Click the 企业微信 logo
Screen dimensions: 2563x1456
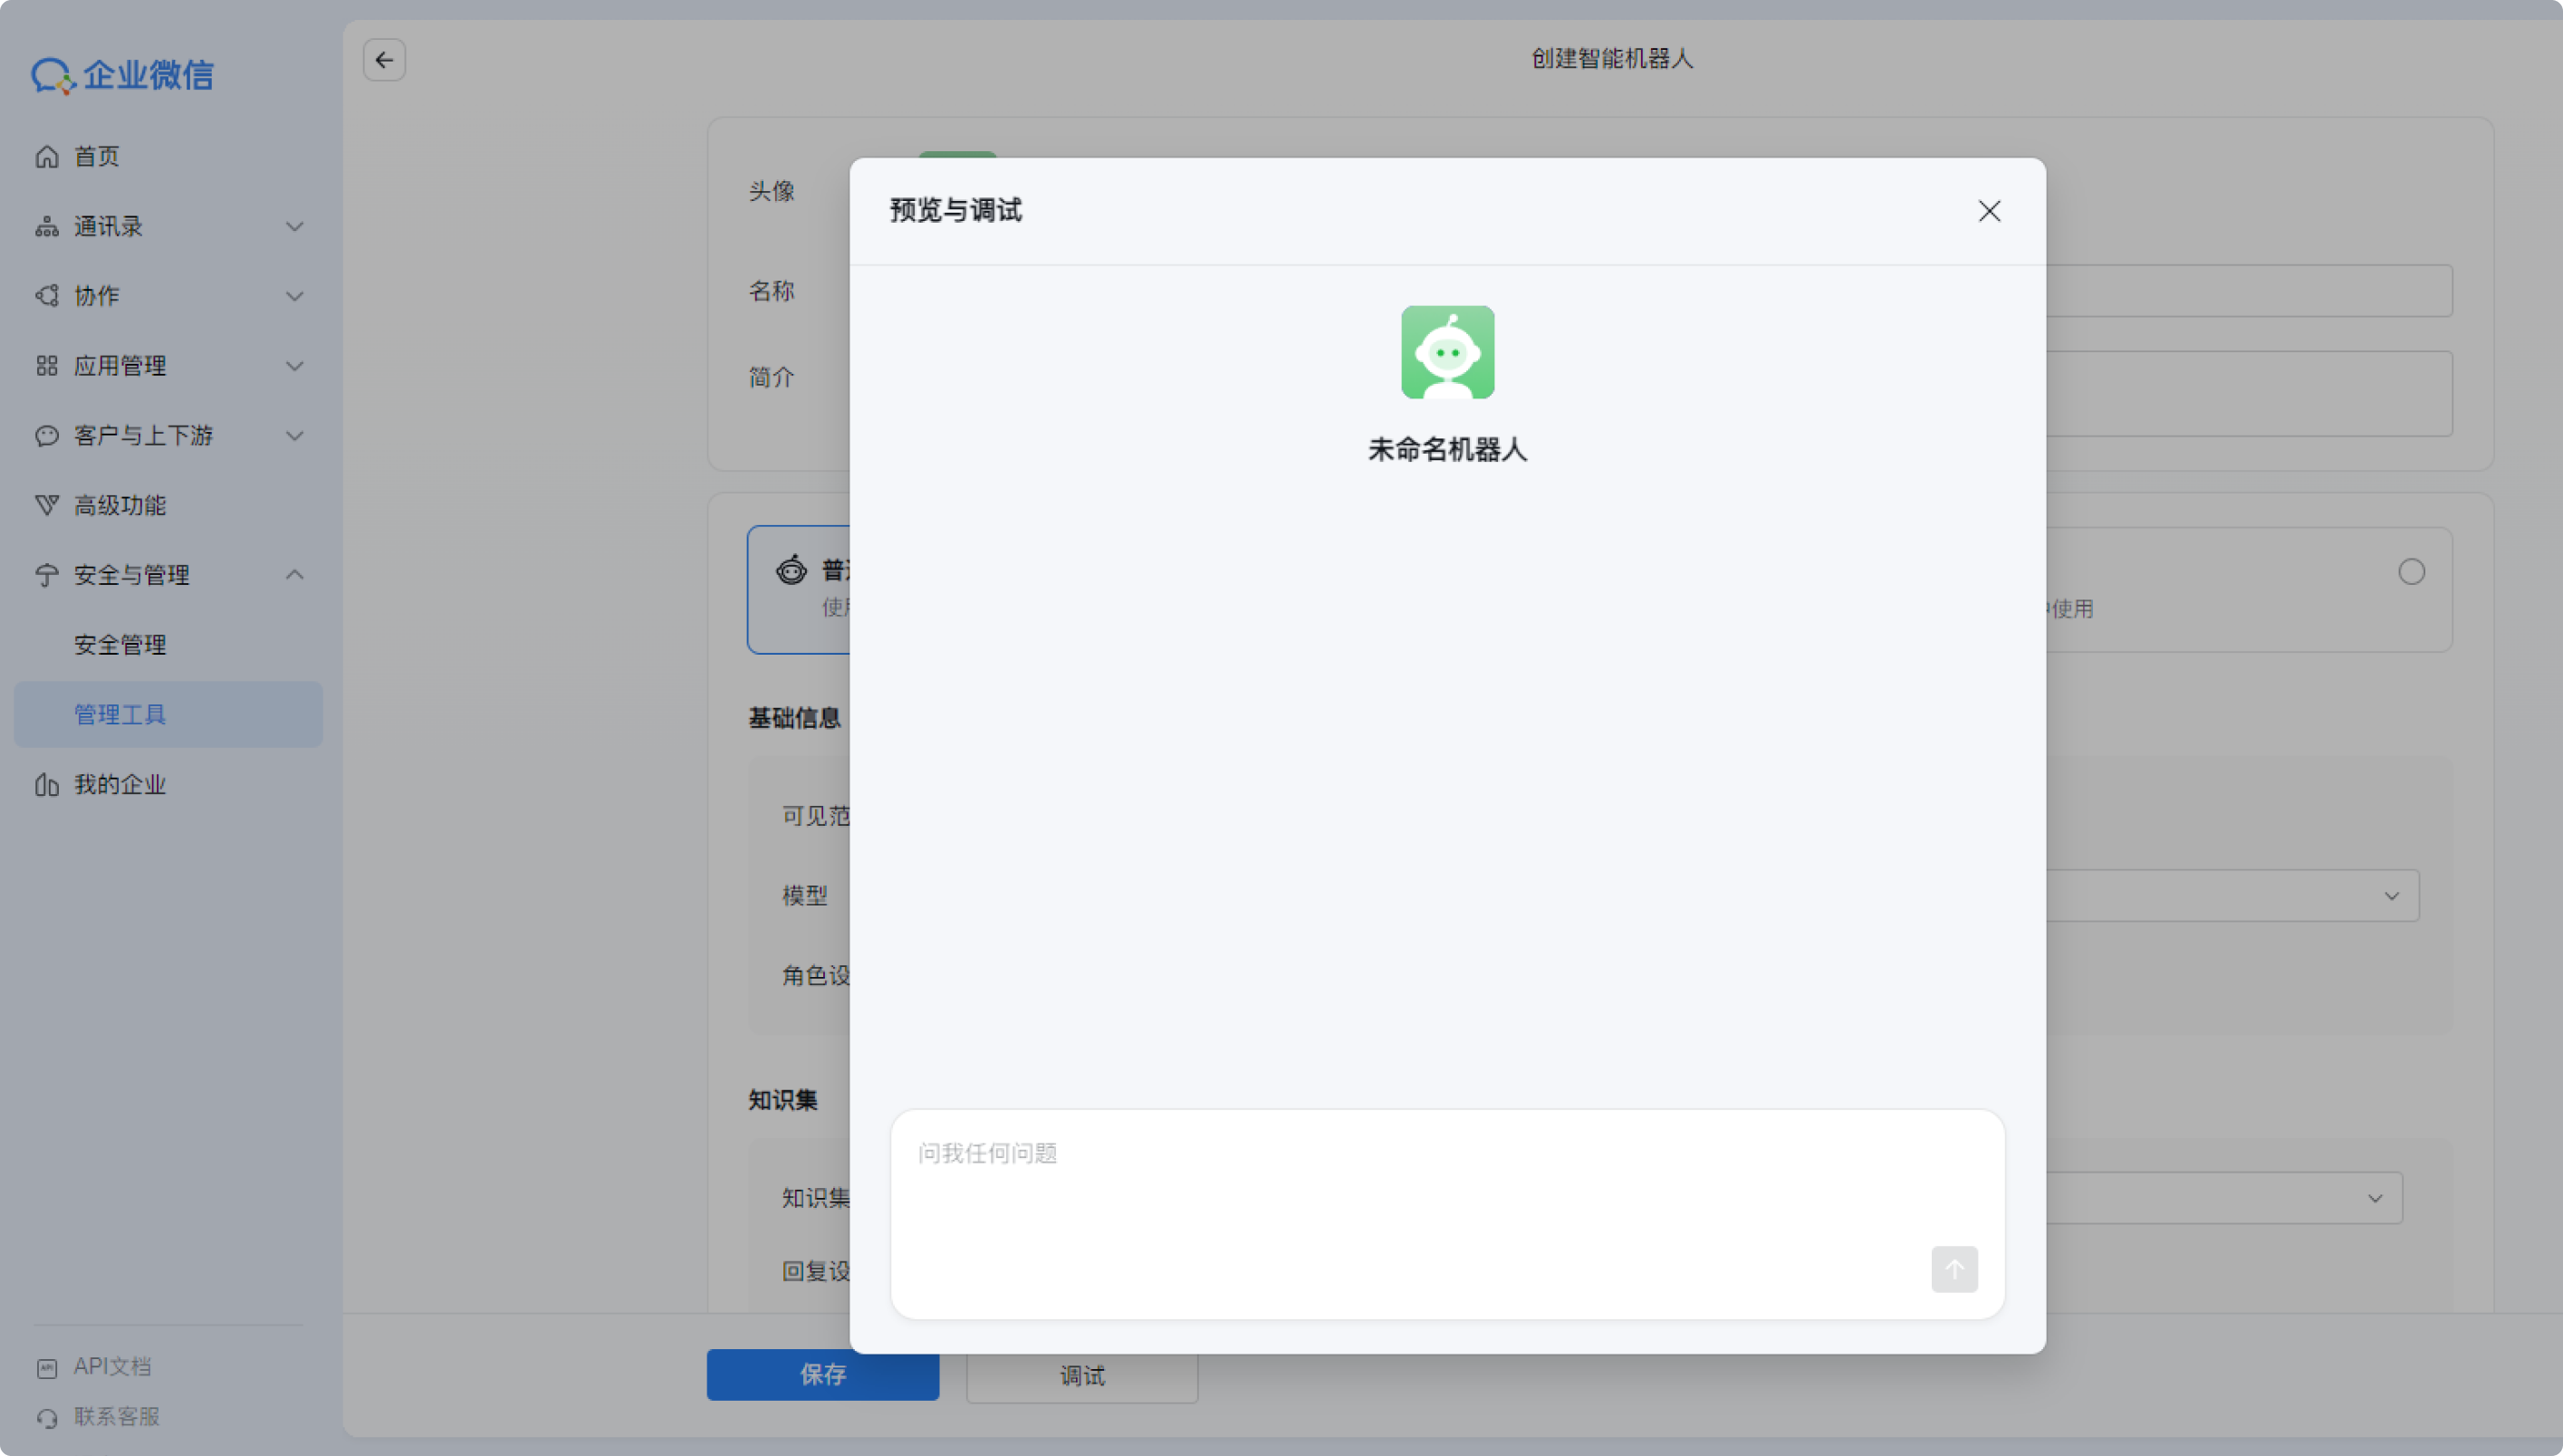pos(123,75)
